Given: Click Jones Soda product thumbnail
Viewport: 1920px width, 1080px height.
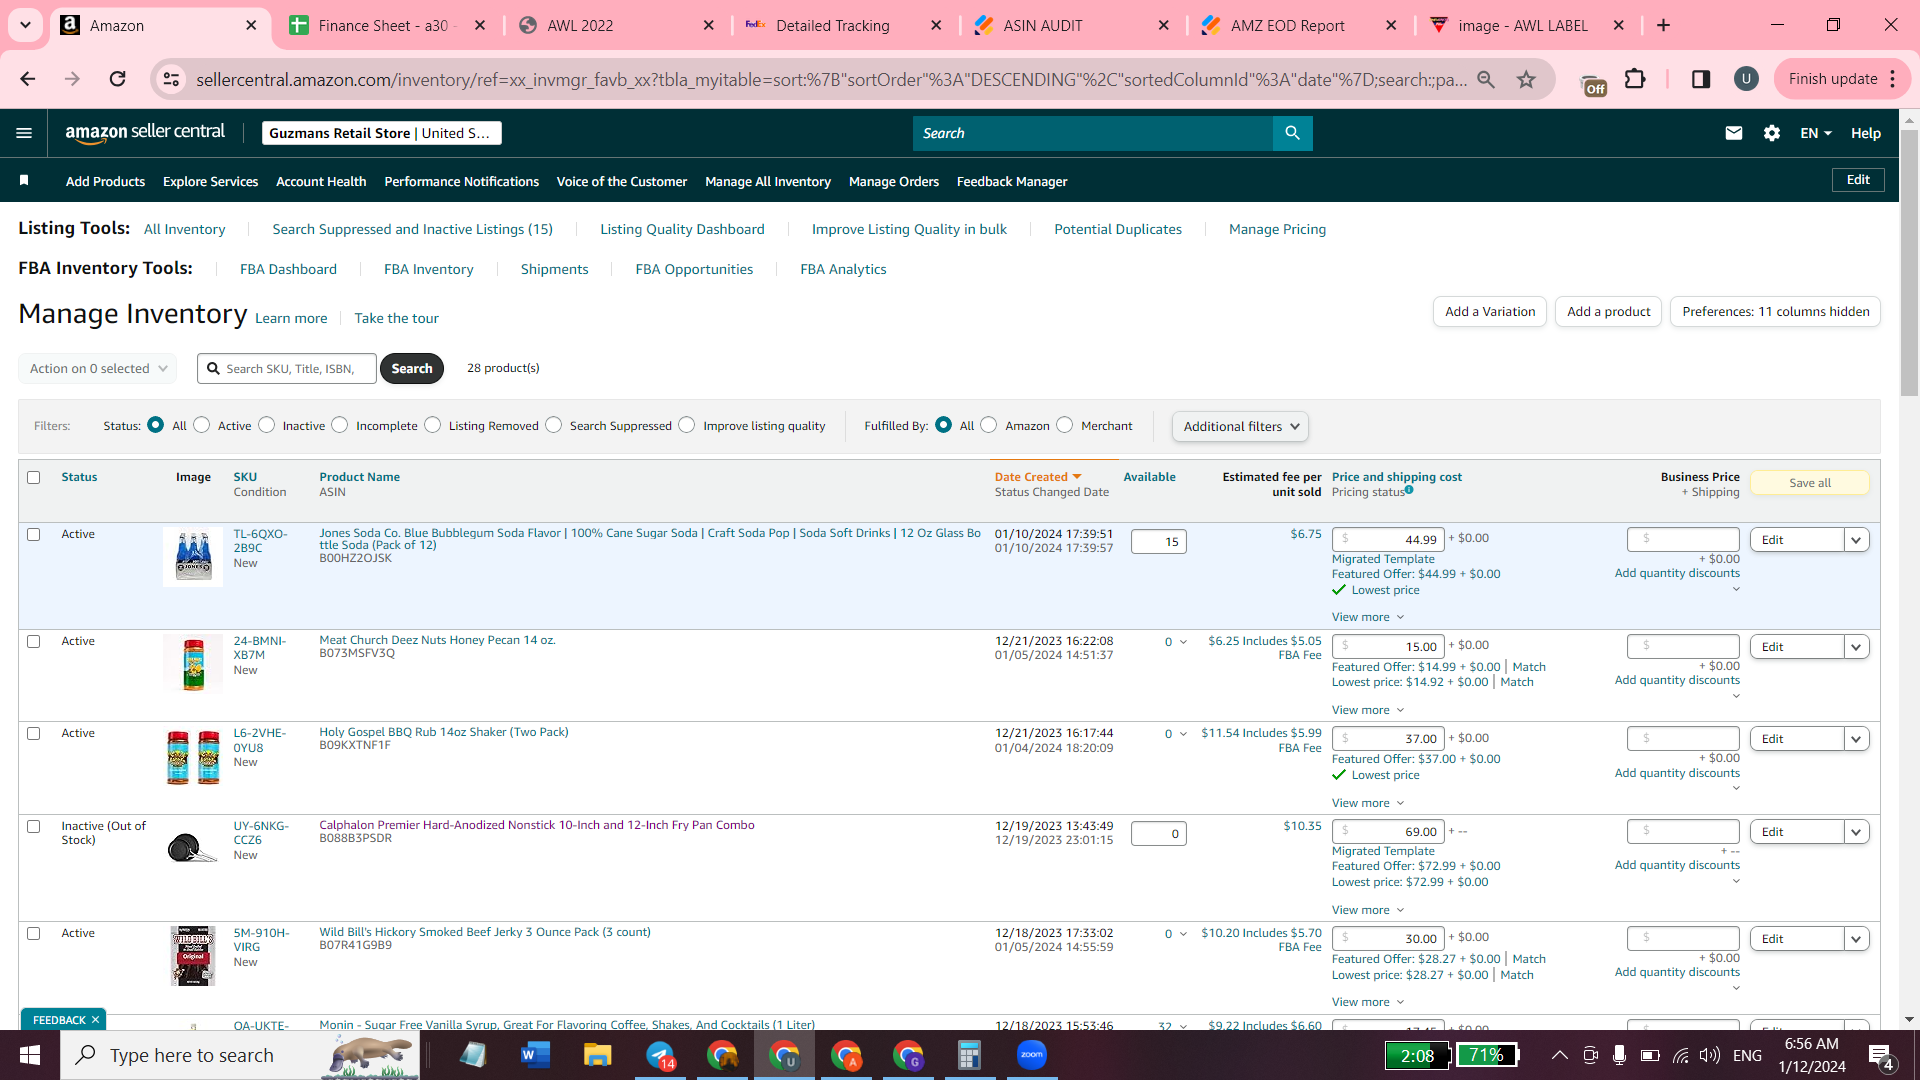Looking at the screenshot, I should coord(193,557).
